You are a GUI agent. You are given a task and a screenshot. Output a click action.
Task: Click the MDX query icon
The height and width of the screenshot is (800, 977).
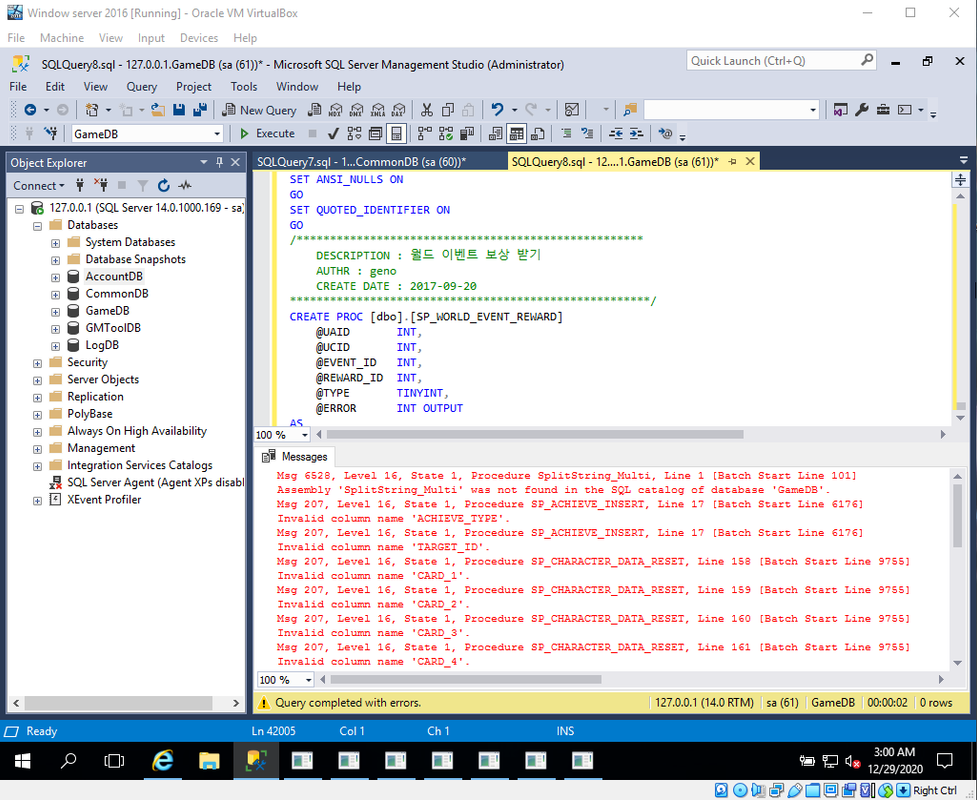(335, 110)
